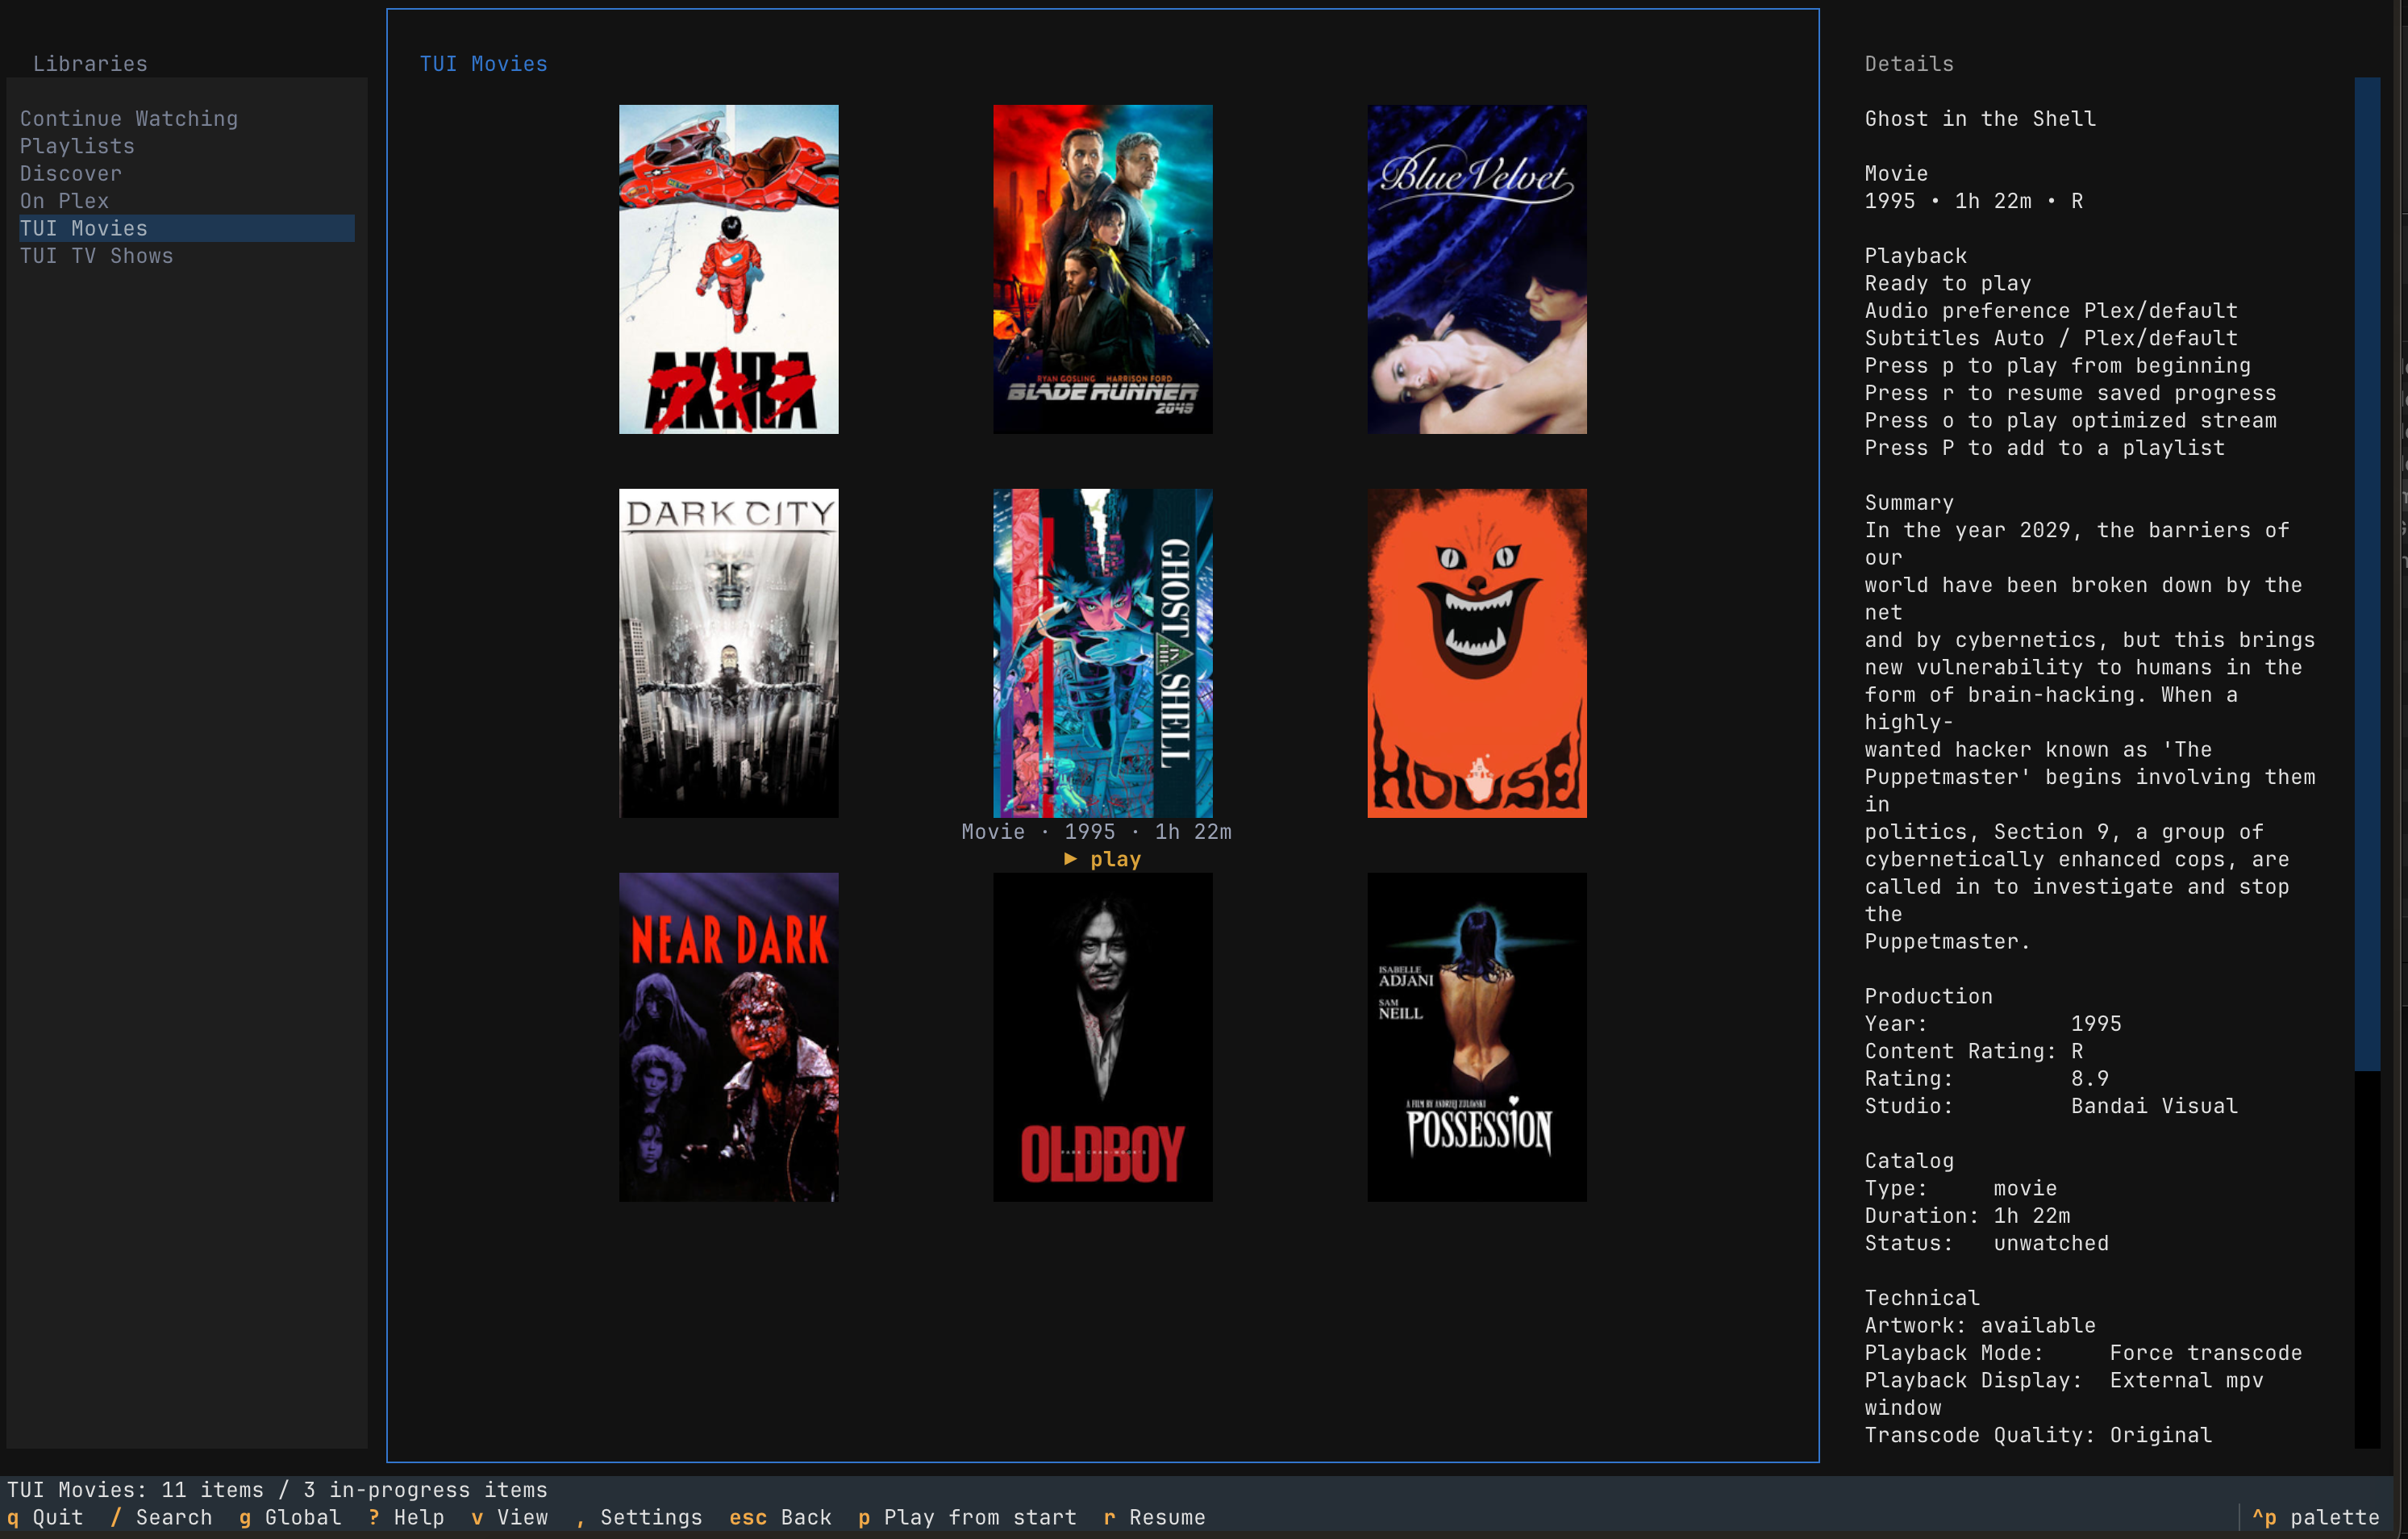Select the House movie poster
This screenshot has height=1539, width=2408.
[x=1477, y=653]
